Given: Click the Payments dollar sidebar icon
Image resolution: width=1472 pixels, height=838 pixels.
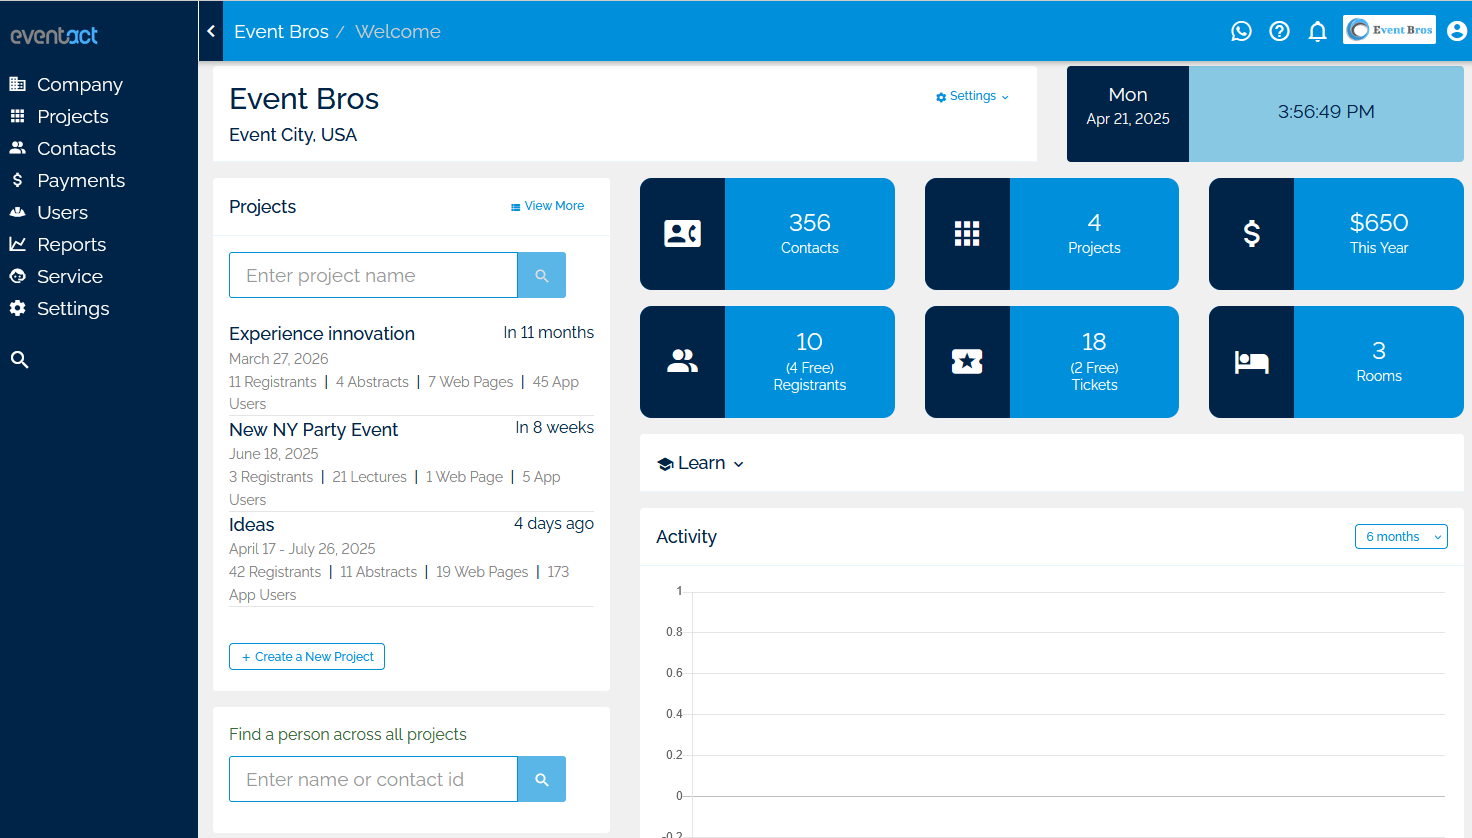Looking at the screenshot, I should click(17, 180).
